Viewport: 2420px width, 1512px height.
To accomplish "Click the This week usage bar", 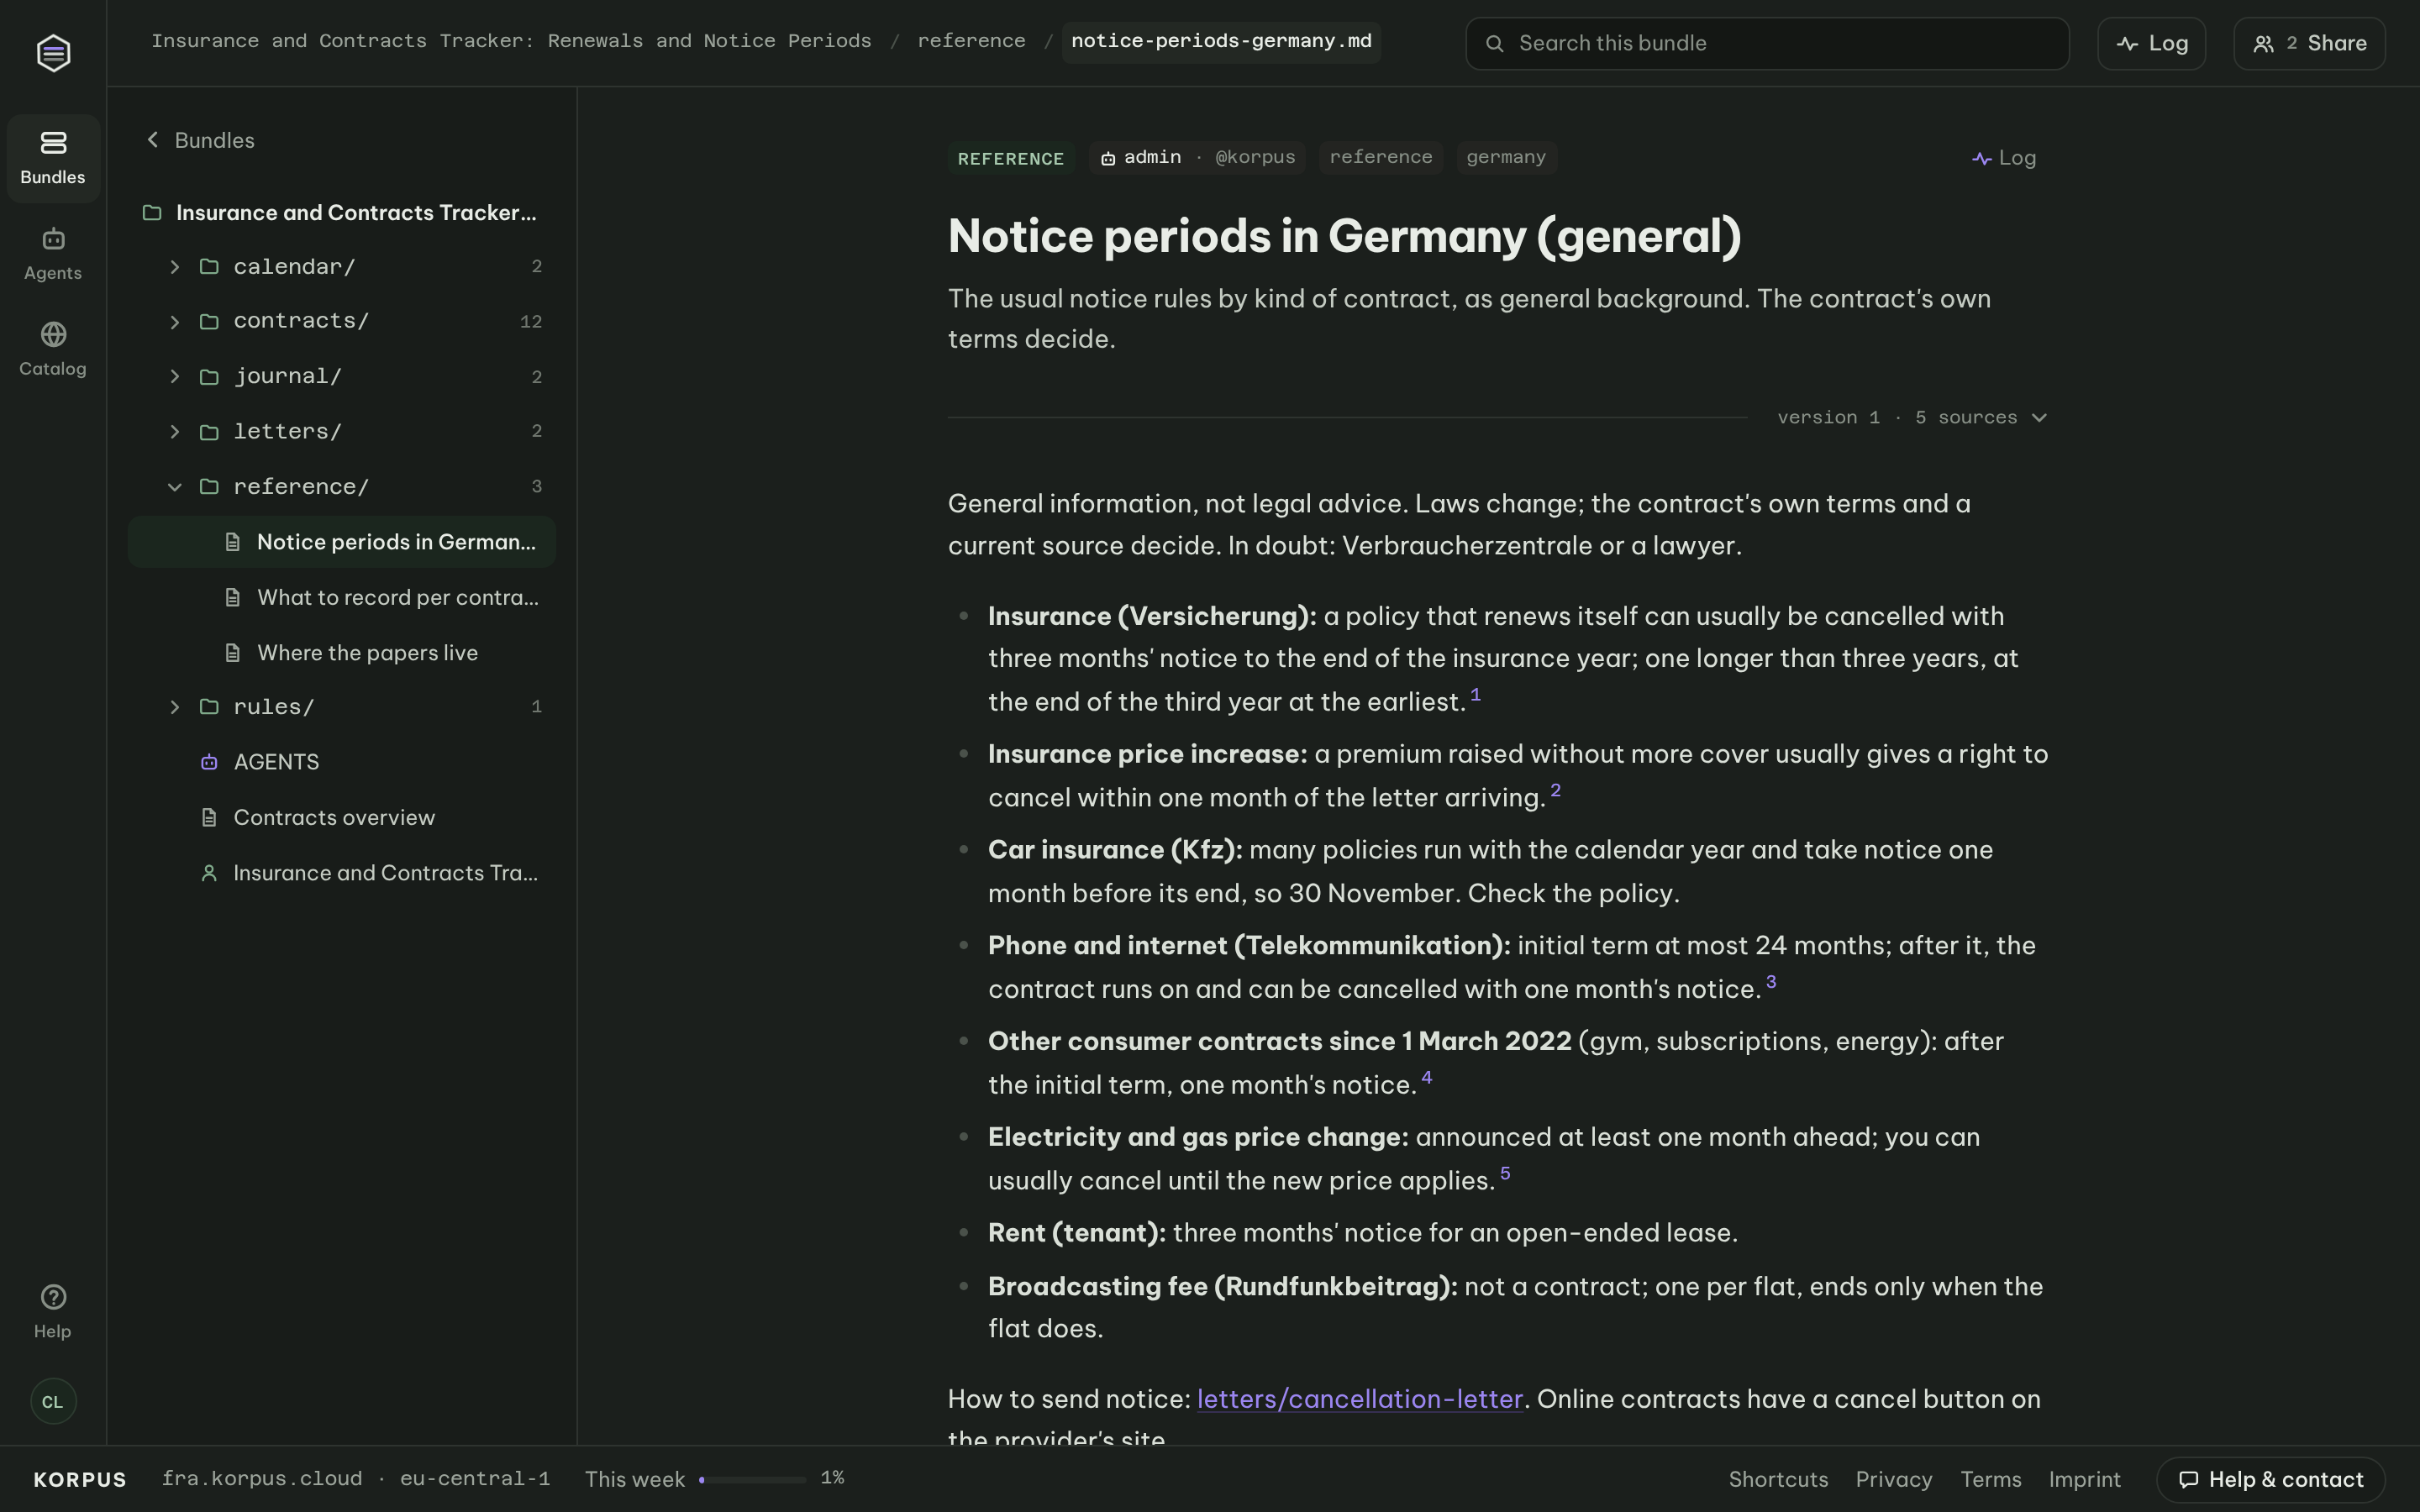I will 753,1479.
